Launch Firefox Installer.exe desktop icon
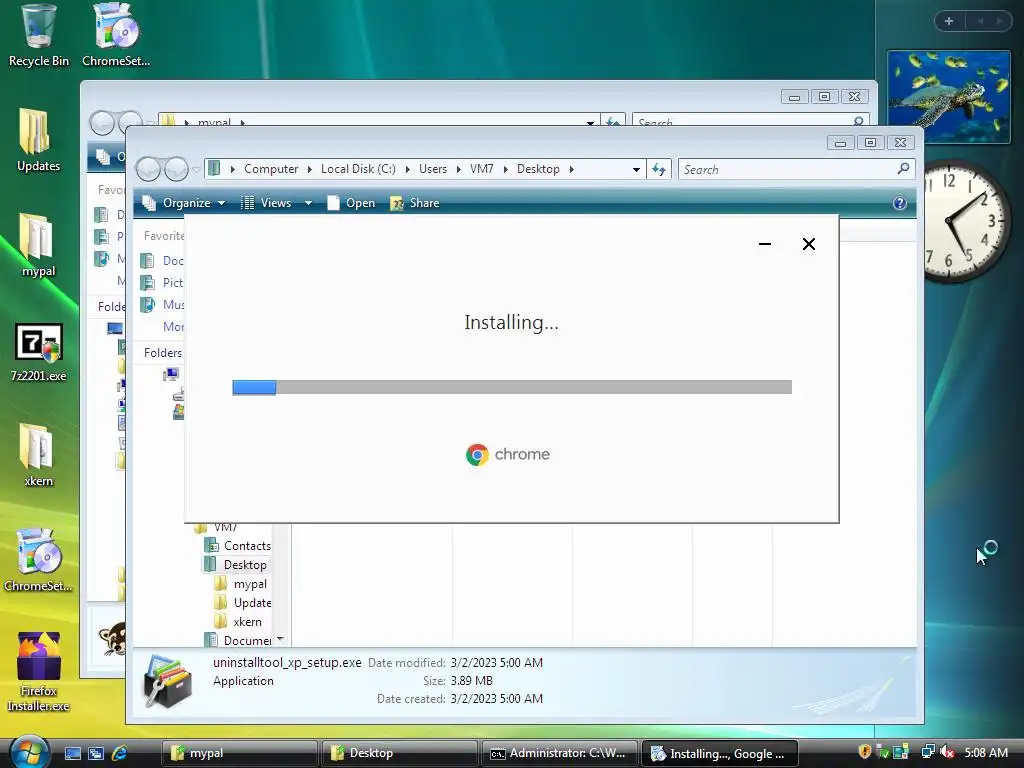 (38, 671)
